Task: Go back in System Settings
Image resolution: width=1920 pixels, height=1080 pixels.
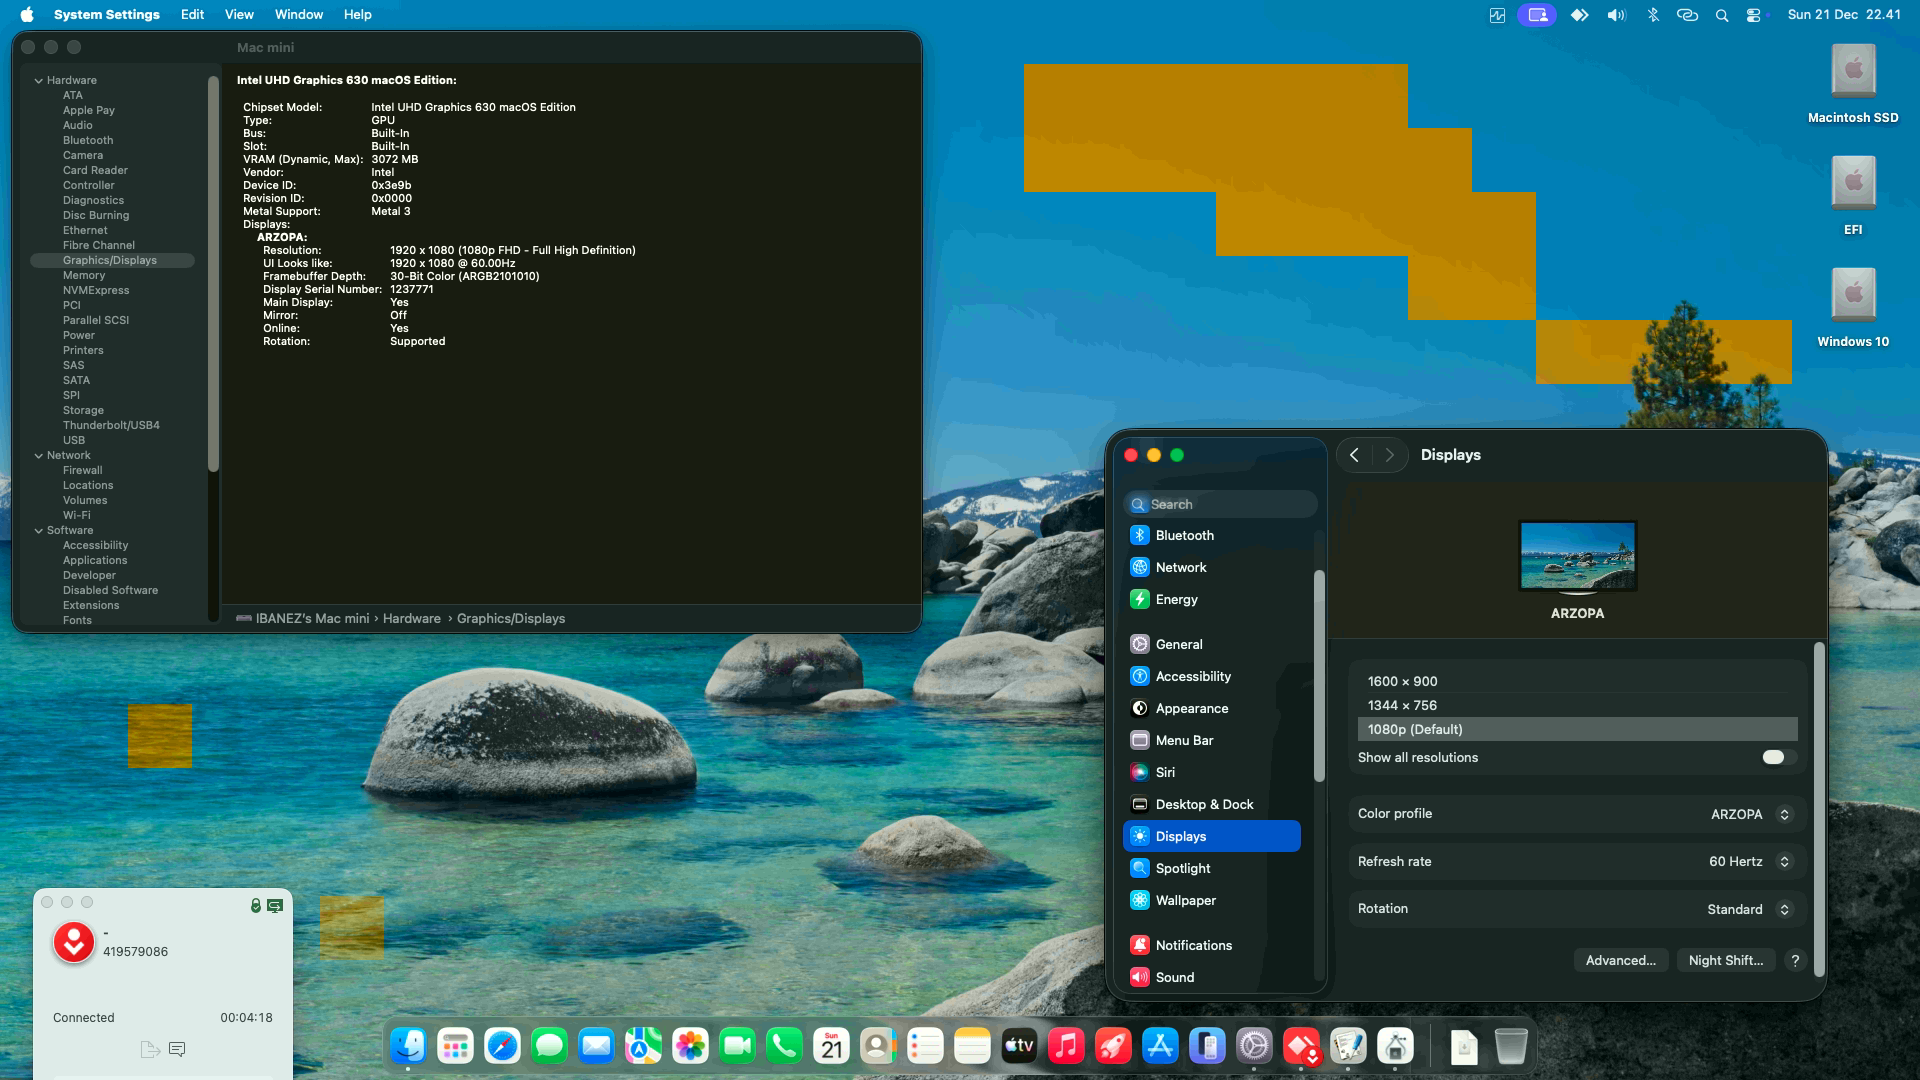Action: (1354, 455)
